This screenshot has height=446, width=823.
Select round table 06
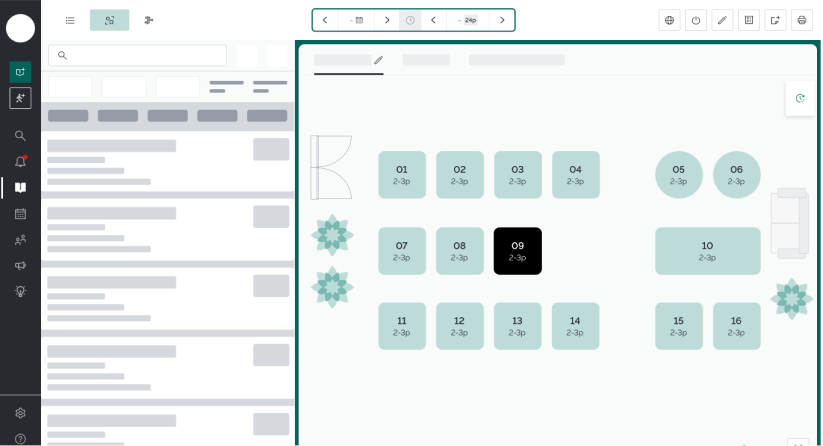[736, 175]
